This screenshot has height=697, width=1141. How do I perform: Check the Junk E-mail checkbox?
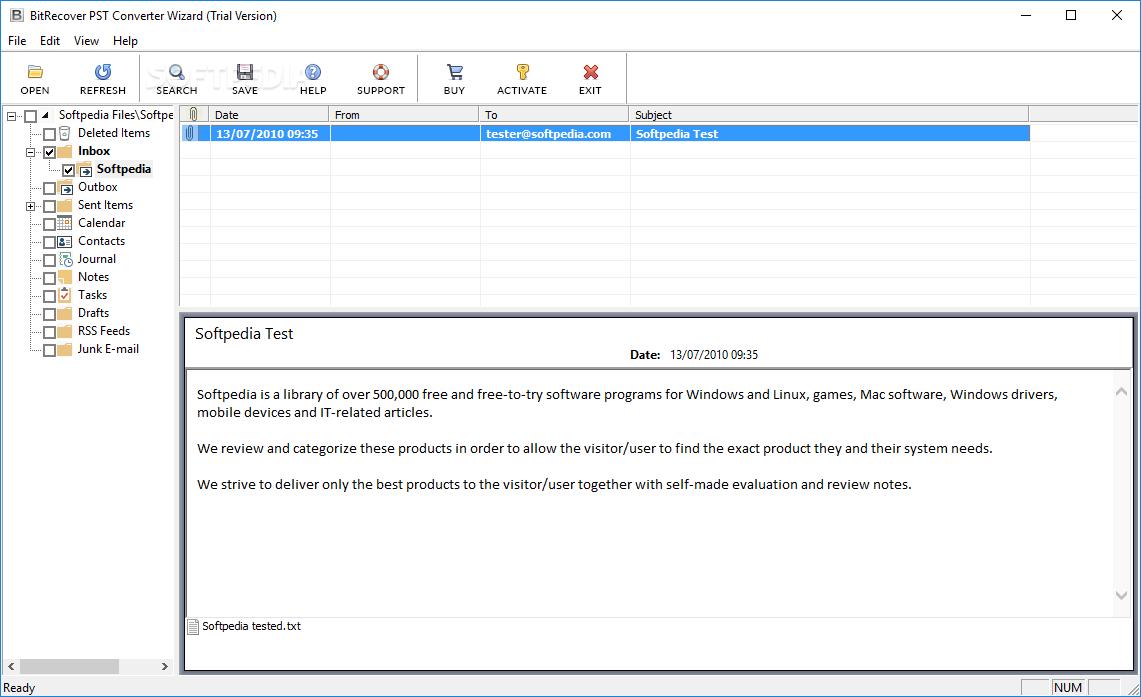coord(49,350)
